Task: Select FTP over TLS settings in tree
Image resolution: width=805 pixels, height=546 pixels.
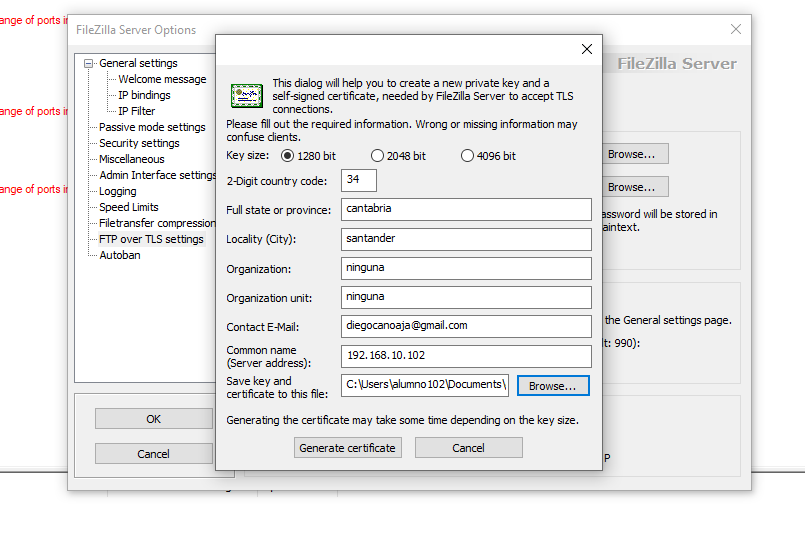Action: coord(151,239)
